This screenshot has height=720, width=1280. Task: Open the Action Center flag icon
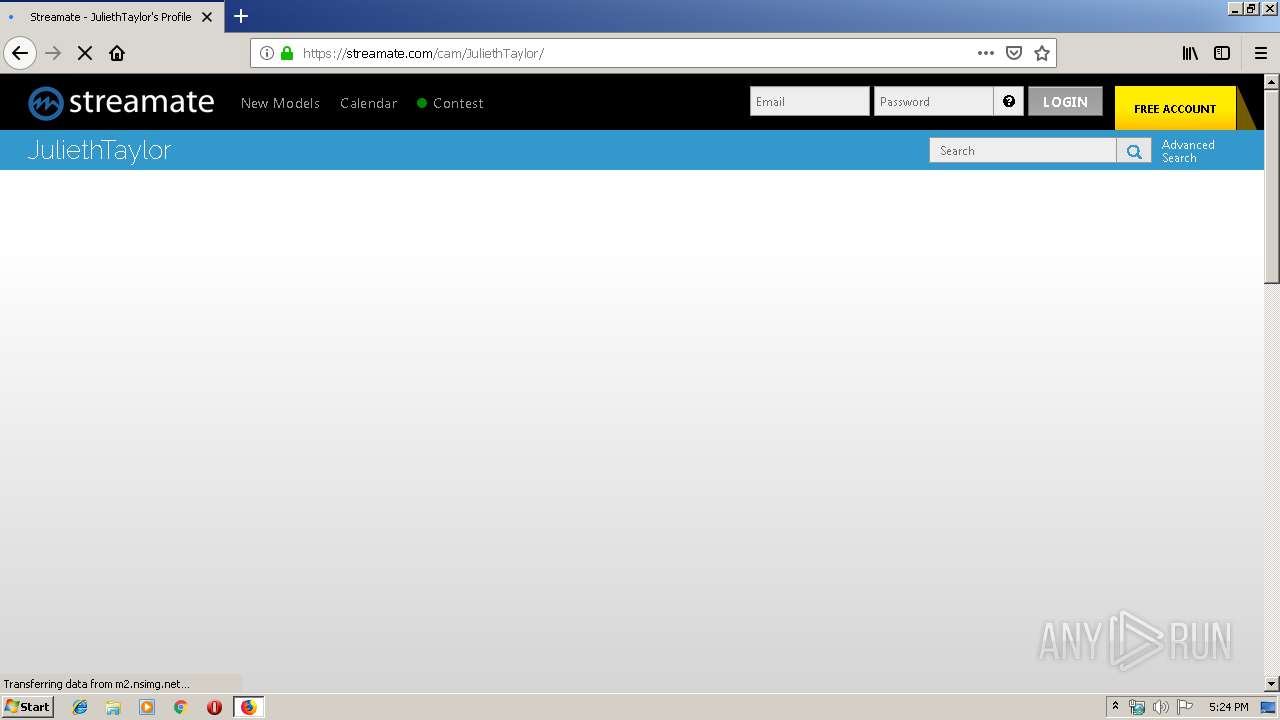pyautogui.click(x=1185, y=707)
